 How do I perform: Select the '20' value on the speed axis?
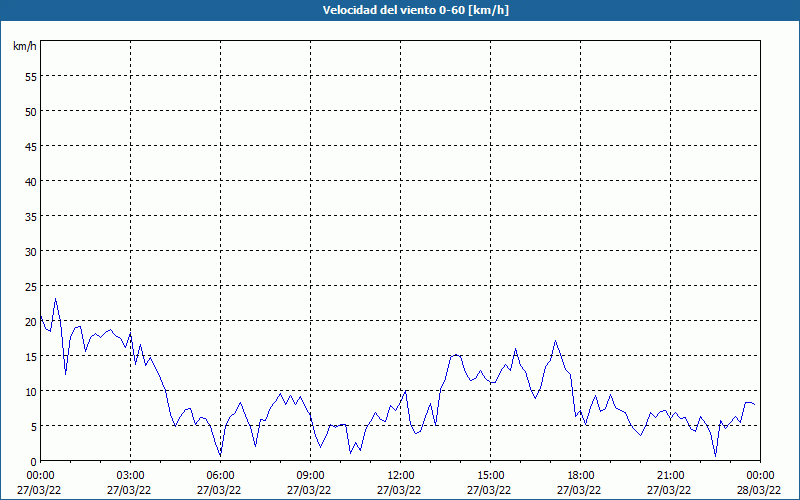pos(31,322)
